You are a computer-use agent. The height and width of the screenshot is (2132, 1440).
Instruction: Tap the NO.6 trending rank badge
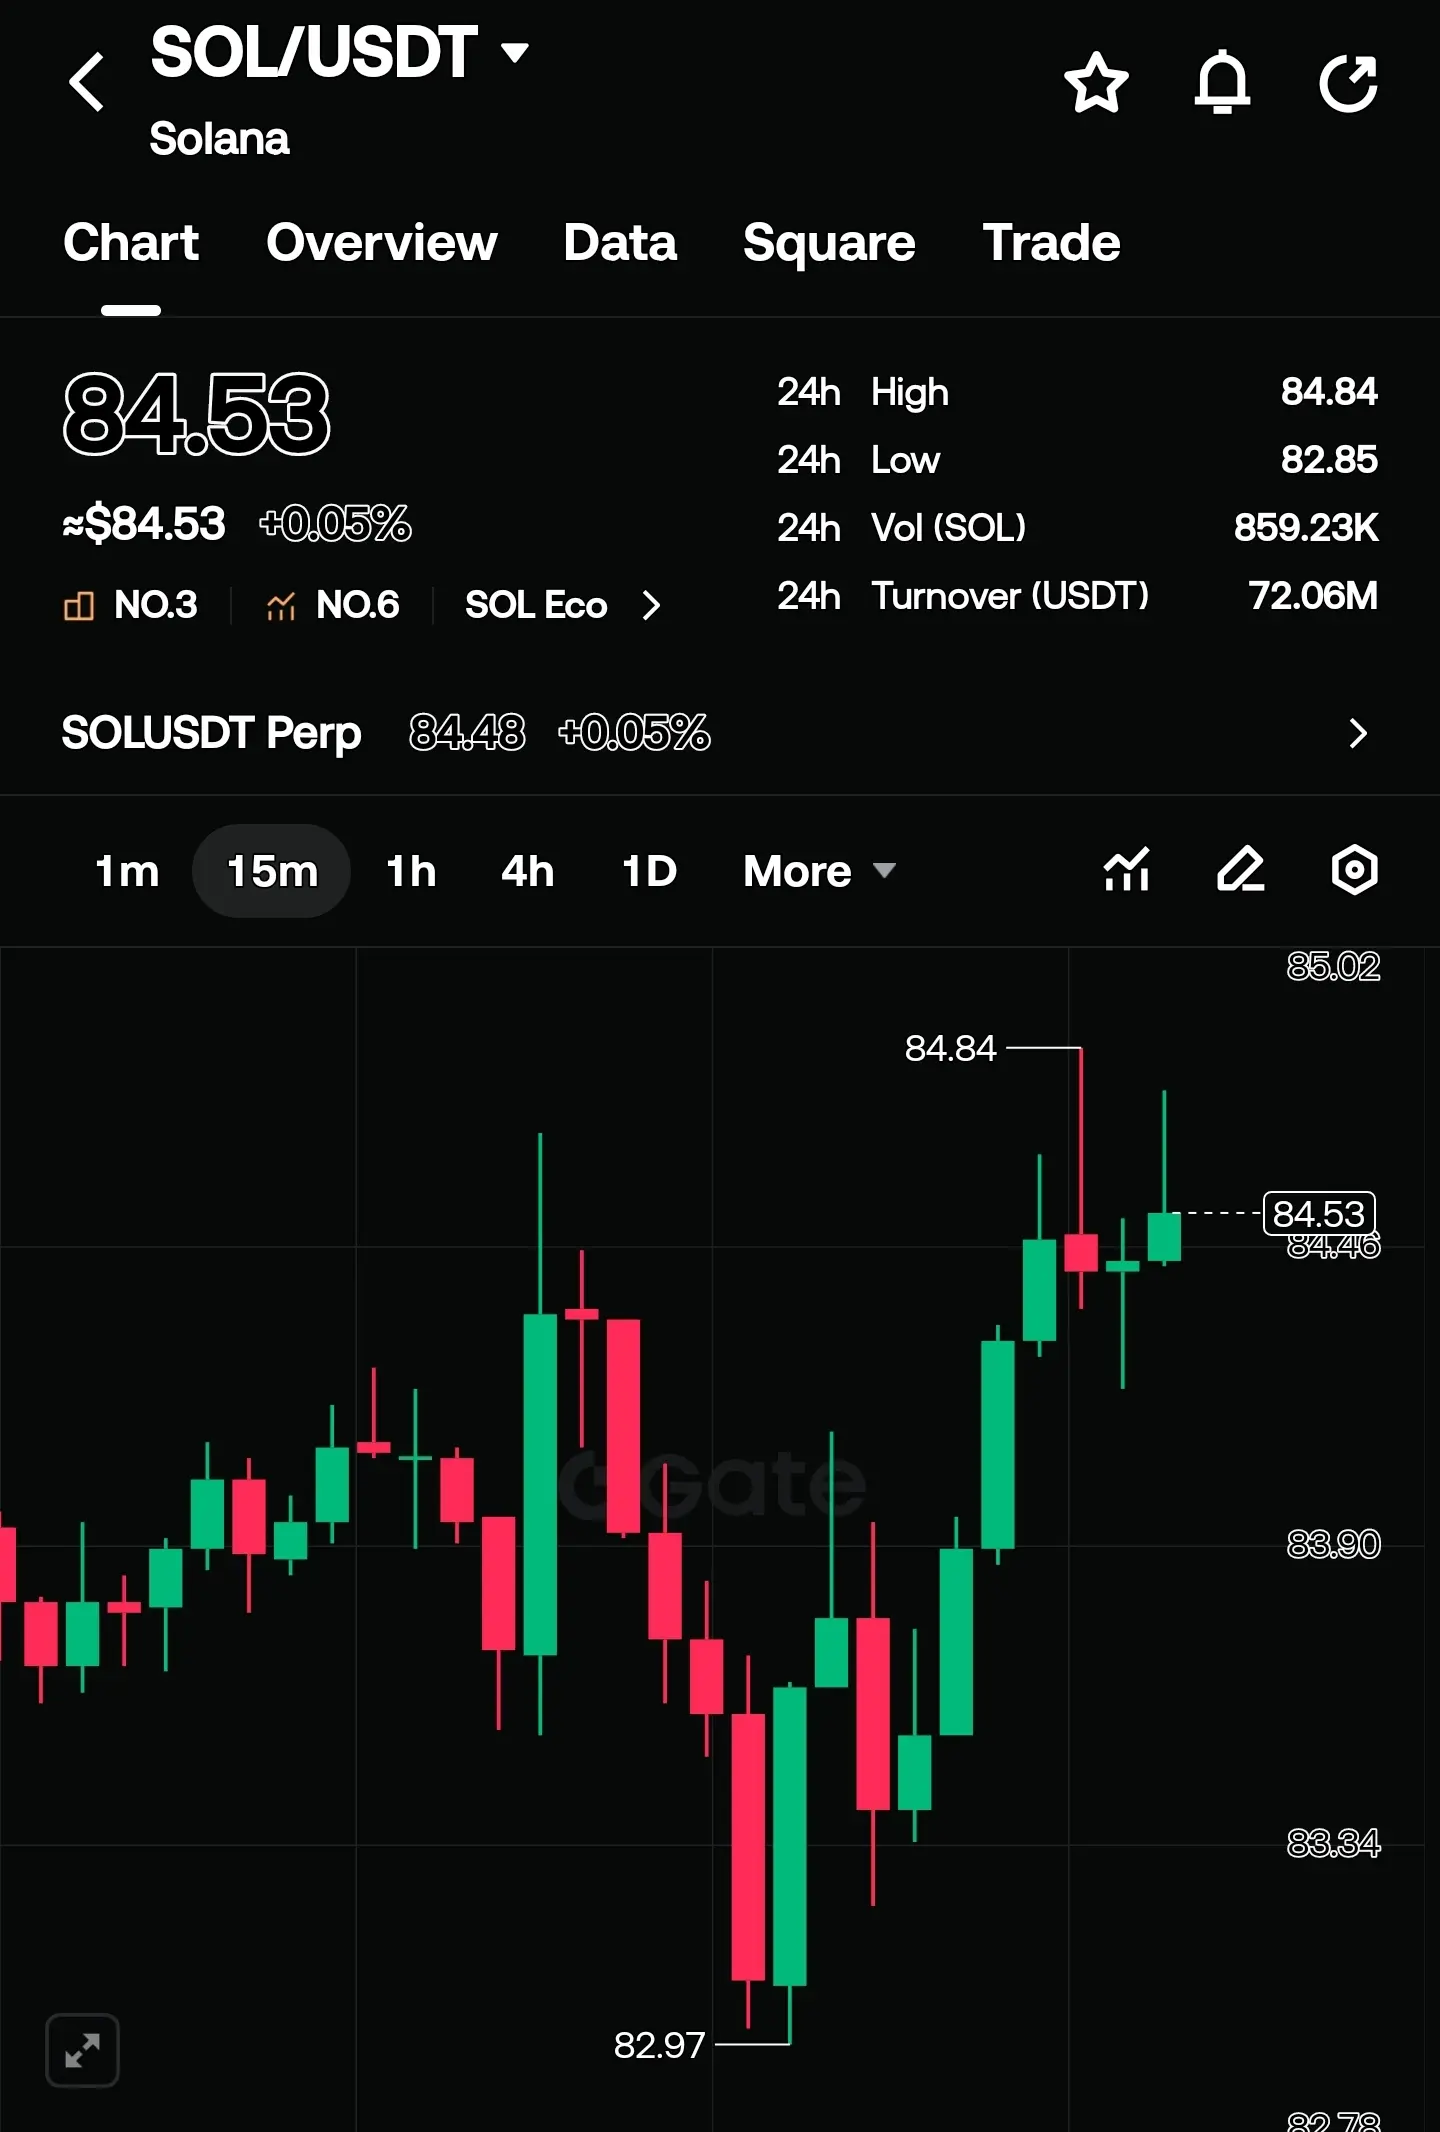(332, 605)
